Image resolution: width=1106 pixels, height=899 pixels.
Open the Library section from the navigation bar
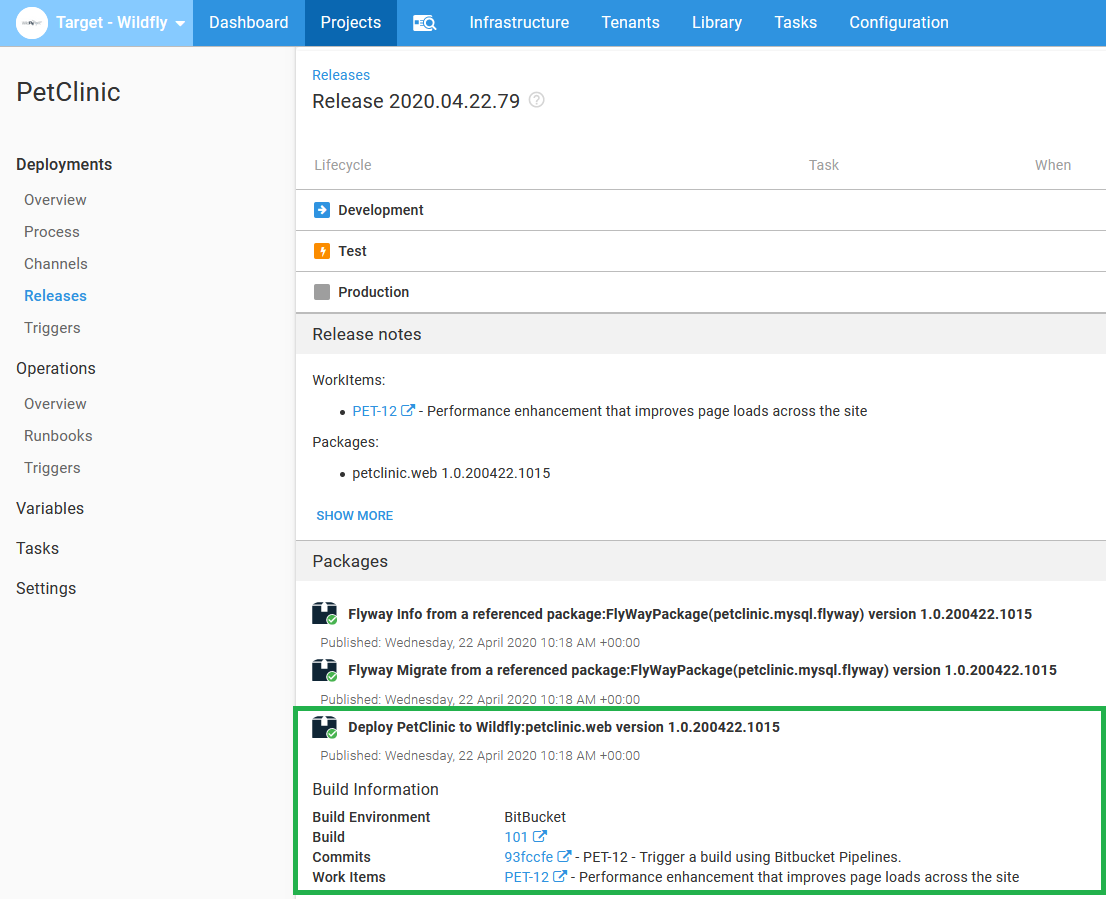(716, 22)
